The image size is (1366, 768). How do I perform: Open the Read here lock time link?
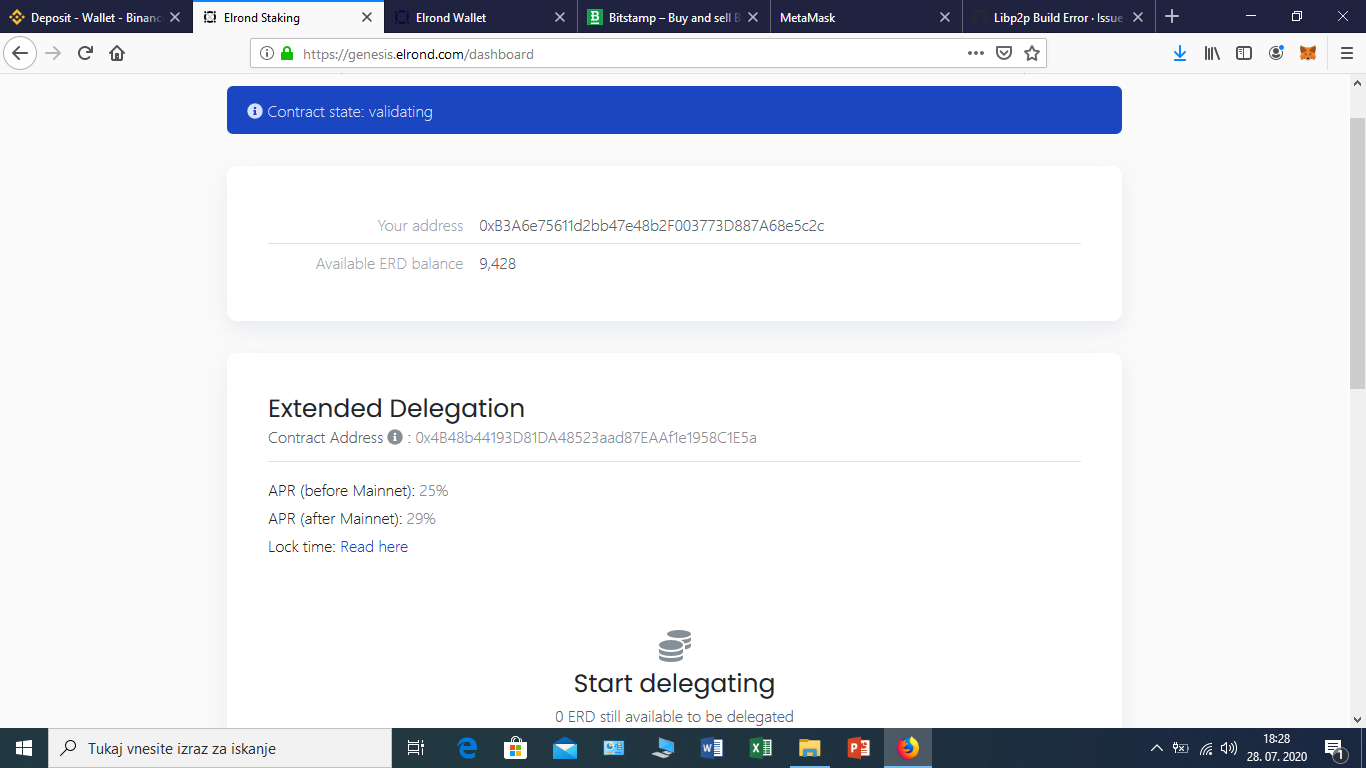tap(374, 546)
